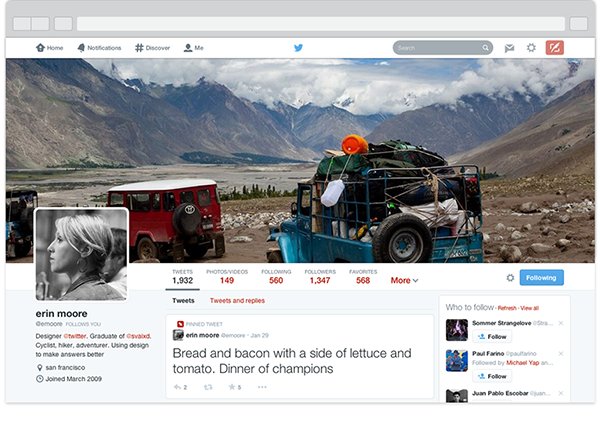
Task: Open the settings gear in top bar
Action: click(x=531, y=48)
